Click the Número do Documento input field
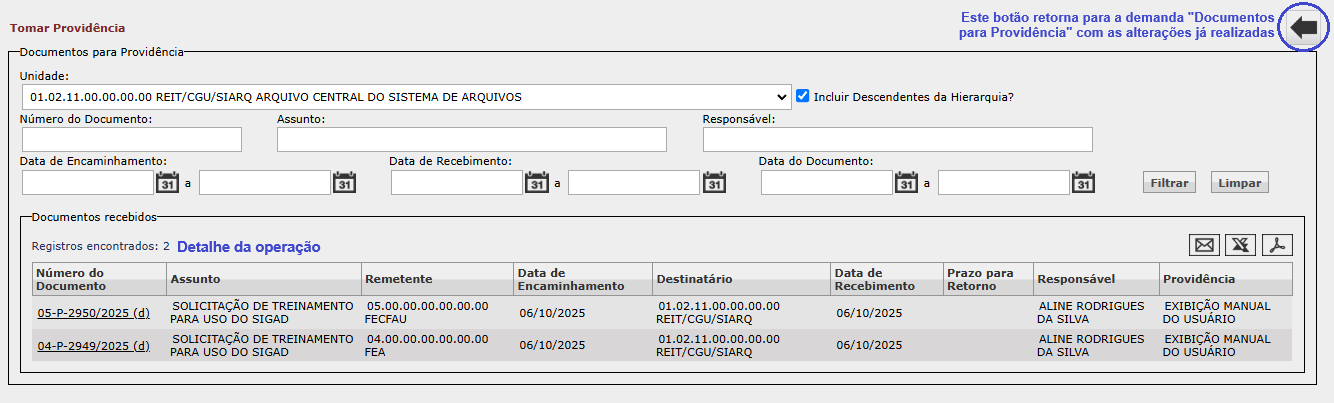Viewport: 1334px width, 403px height. [x=131, y=139]
